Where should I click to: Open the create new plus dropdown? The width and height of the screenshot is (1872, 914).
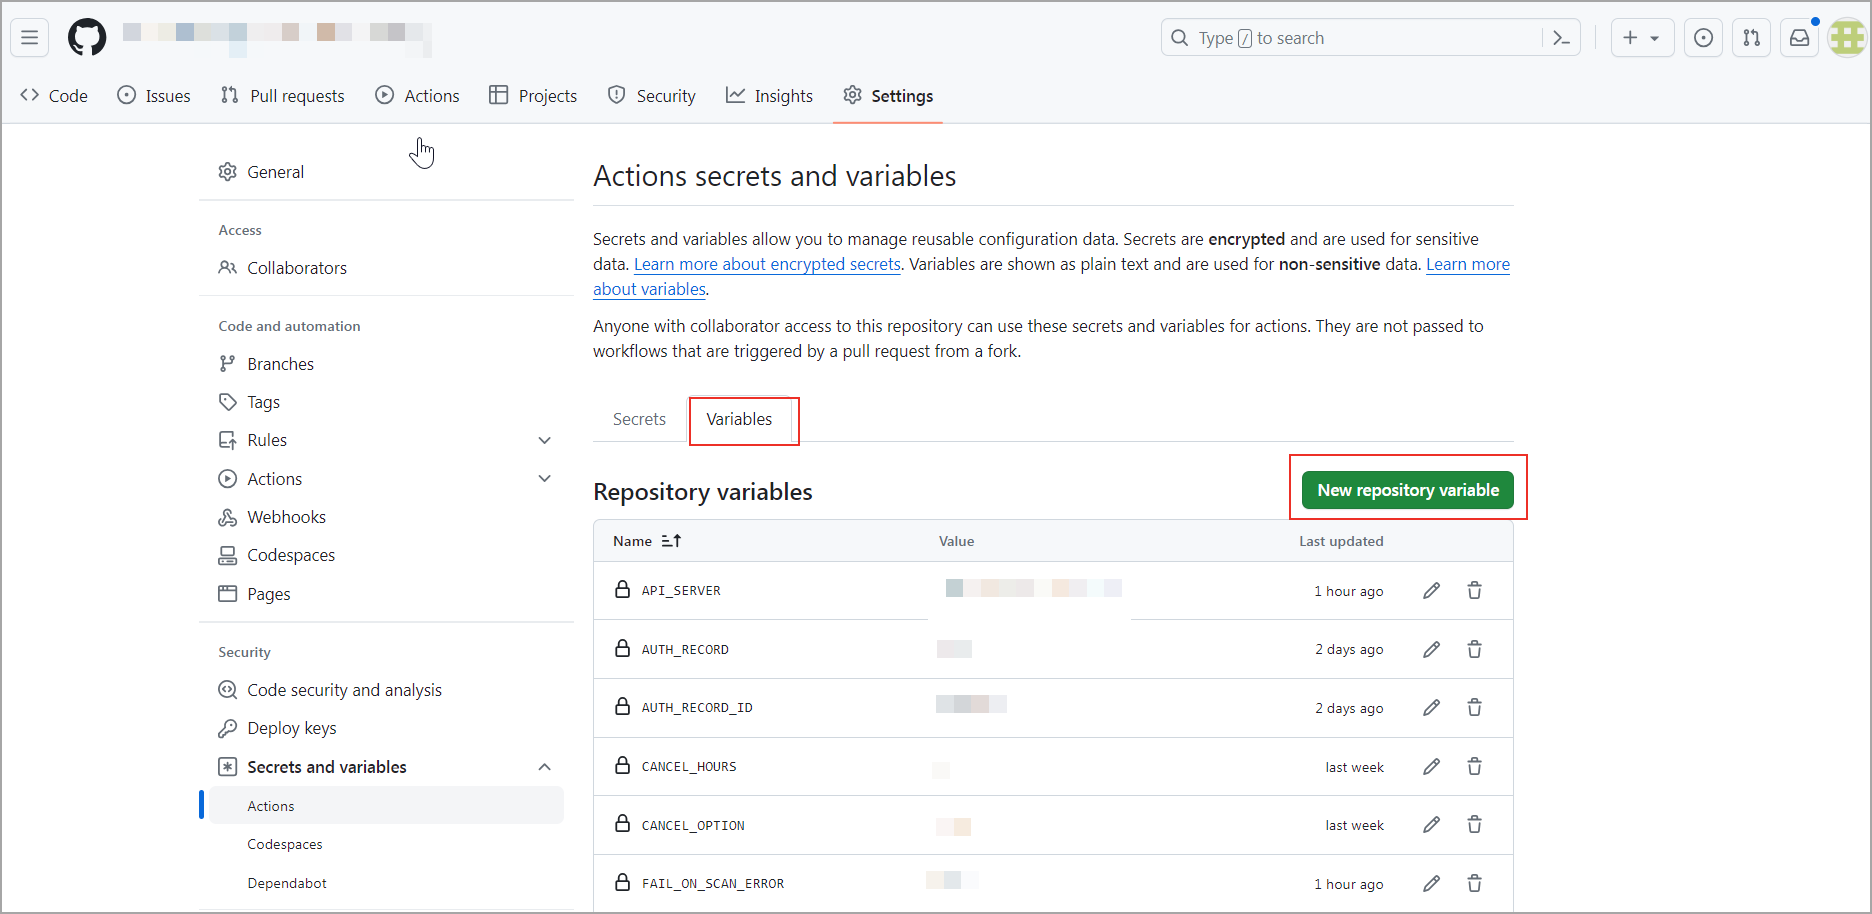(x=1642, y=38)
